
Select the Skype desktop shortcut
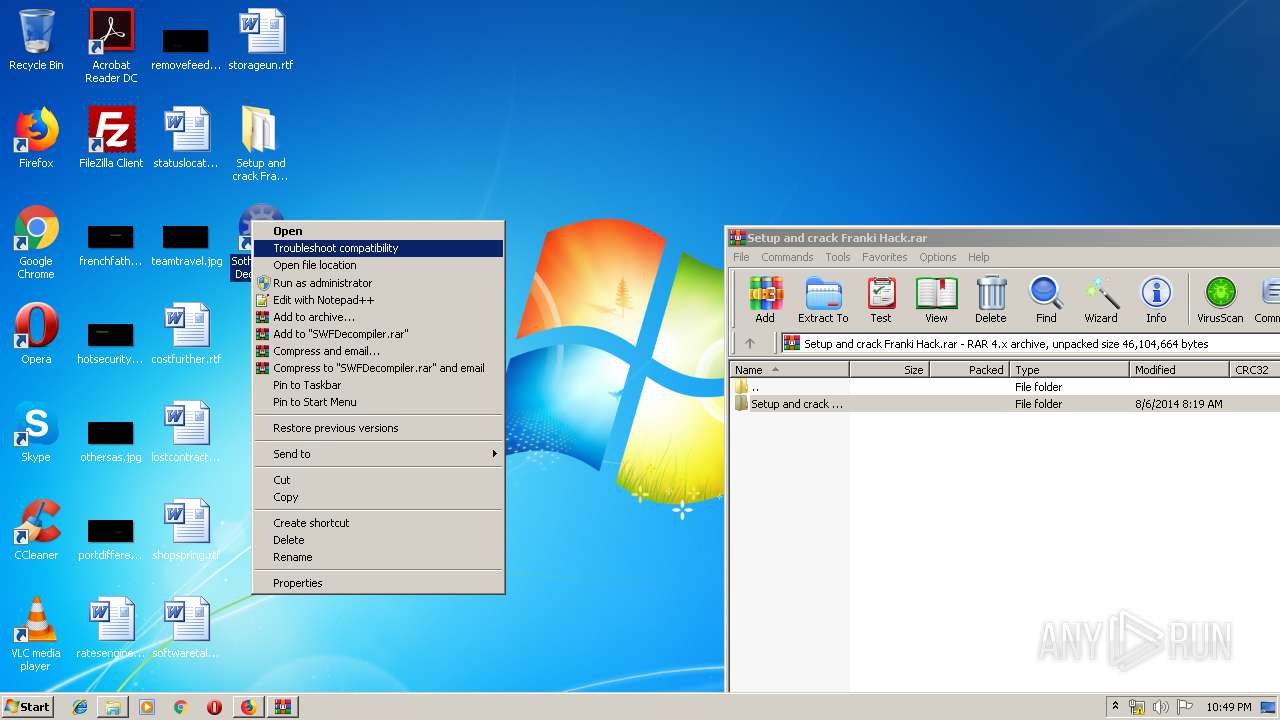coord(36,432)
